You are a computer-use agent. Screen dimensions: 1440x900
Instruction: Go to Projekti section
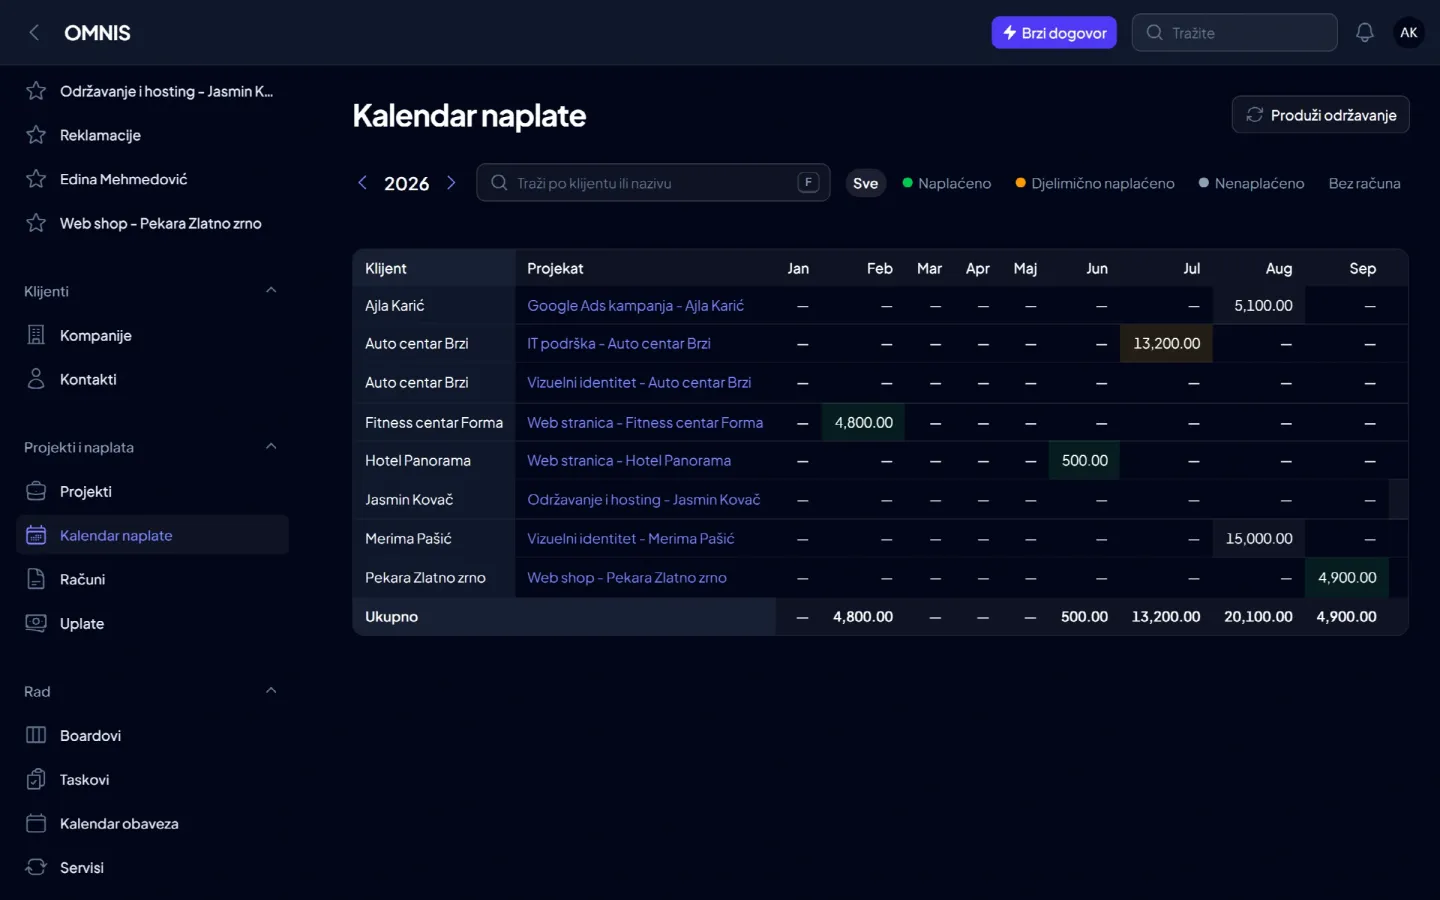(x=152, y=491)
